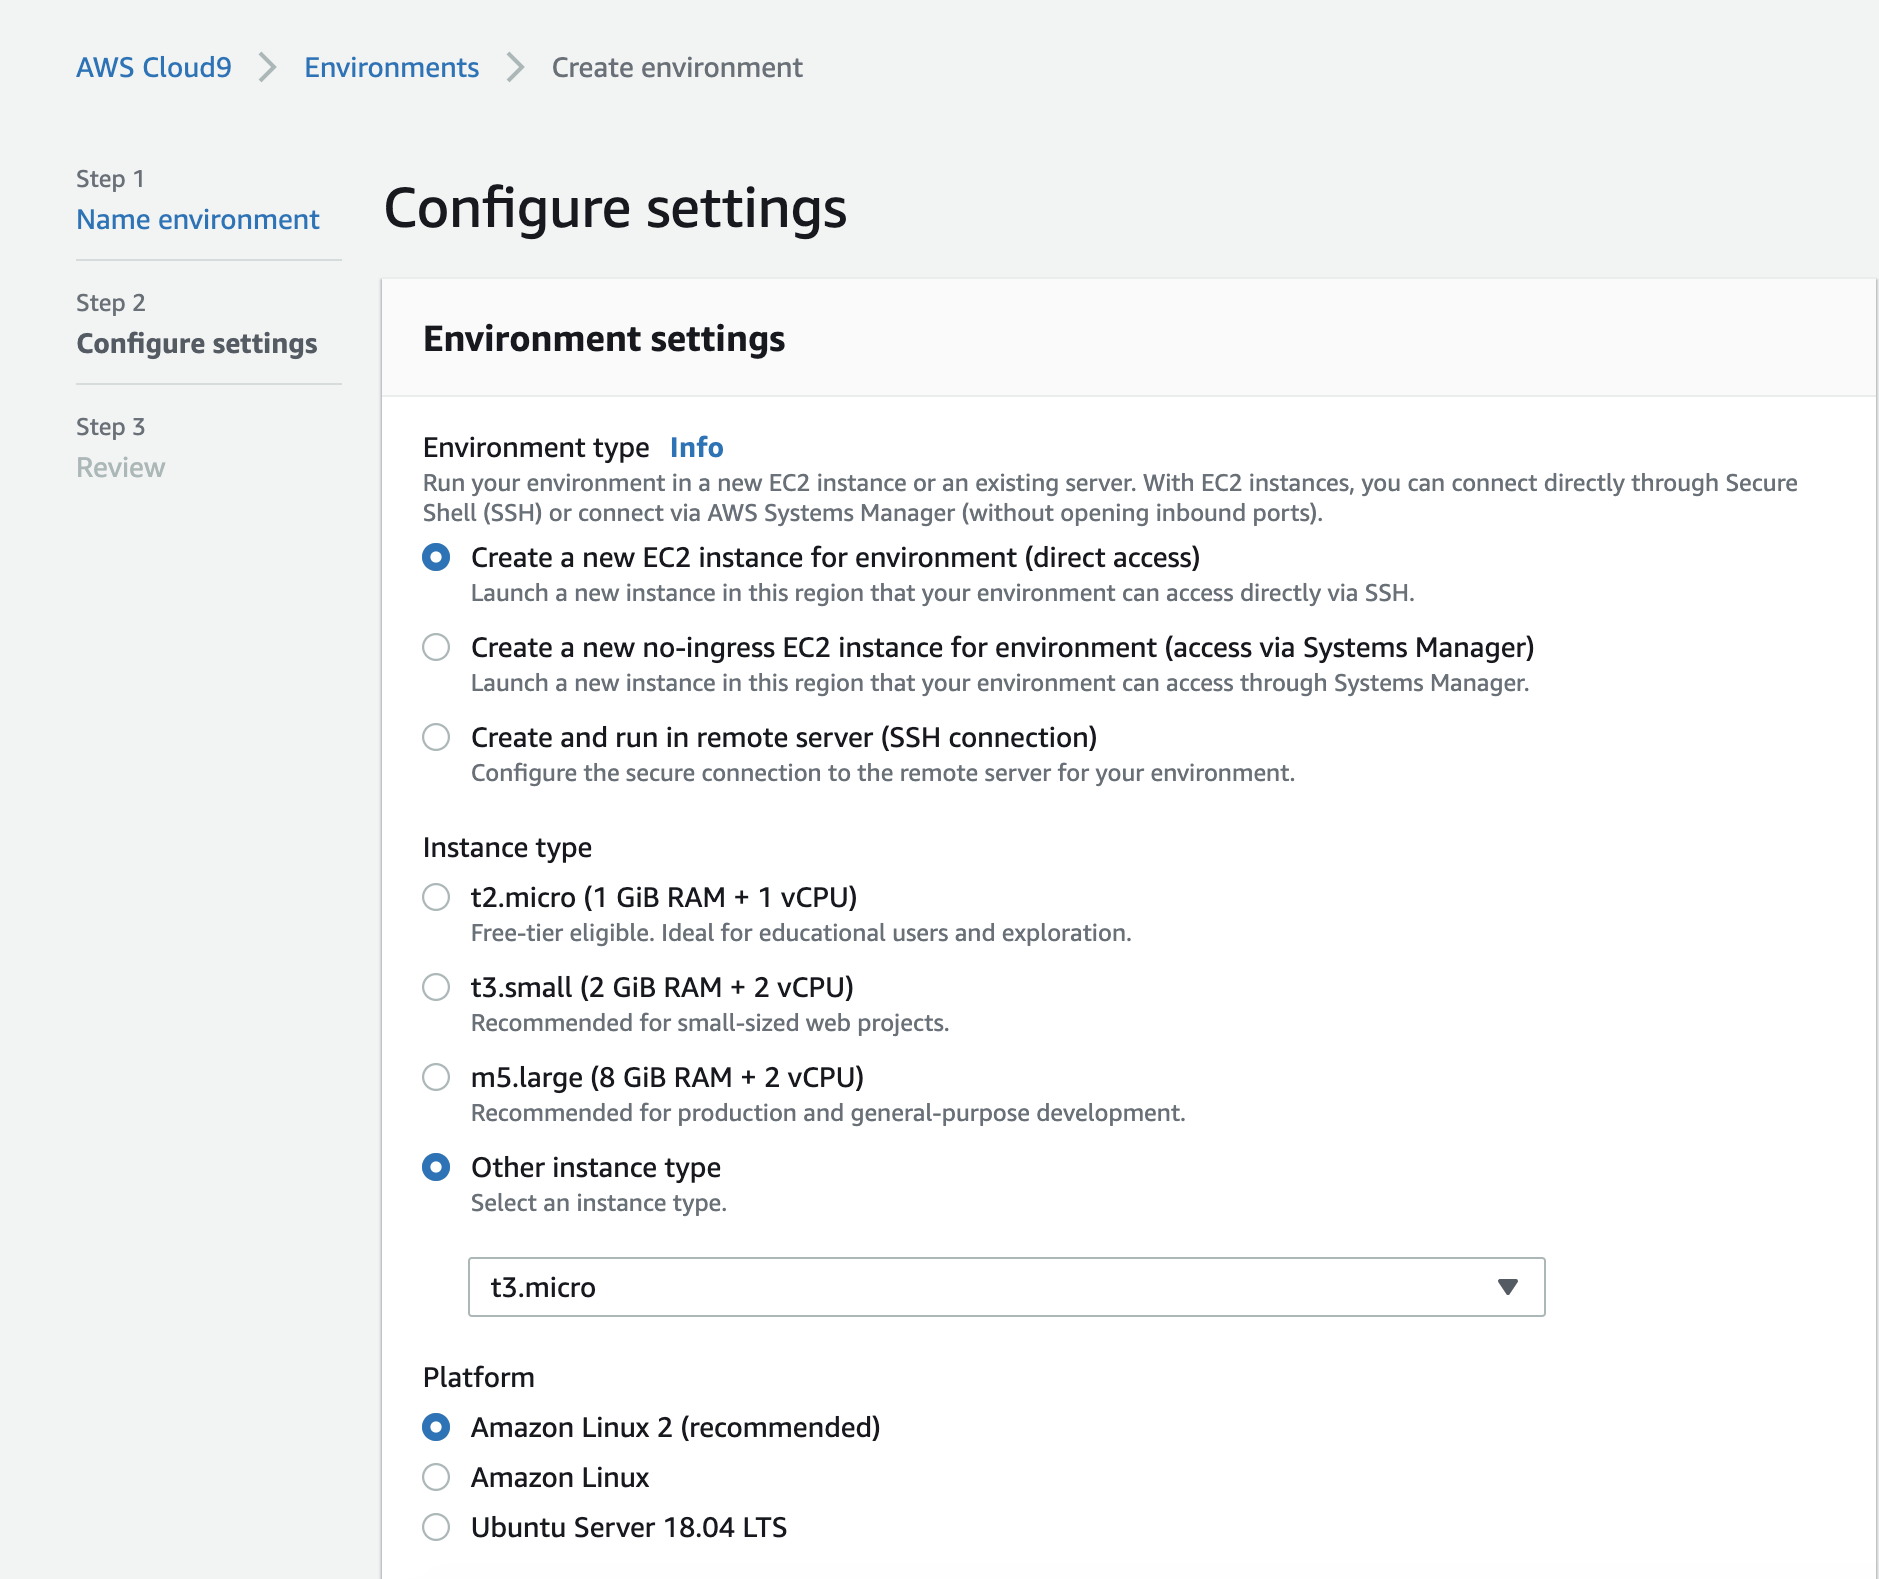
Task: Select Amazon Linux 2 (recommended) platform
Action: click(x=436, y=1427)
